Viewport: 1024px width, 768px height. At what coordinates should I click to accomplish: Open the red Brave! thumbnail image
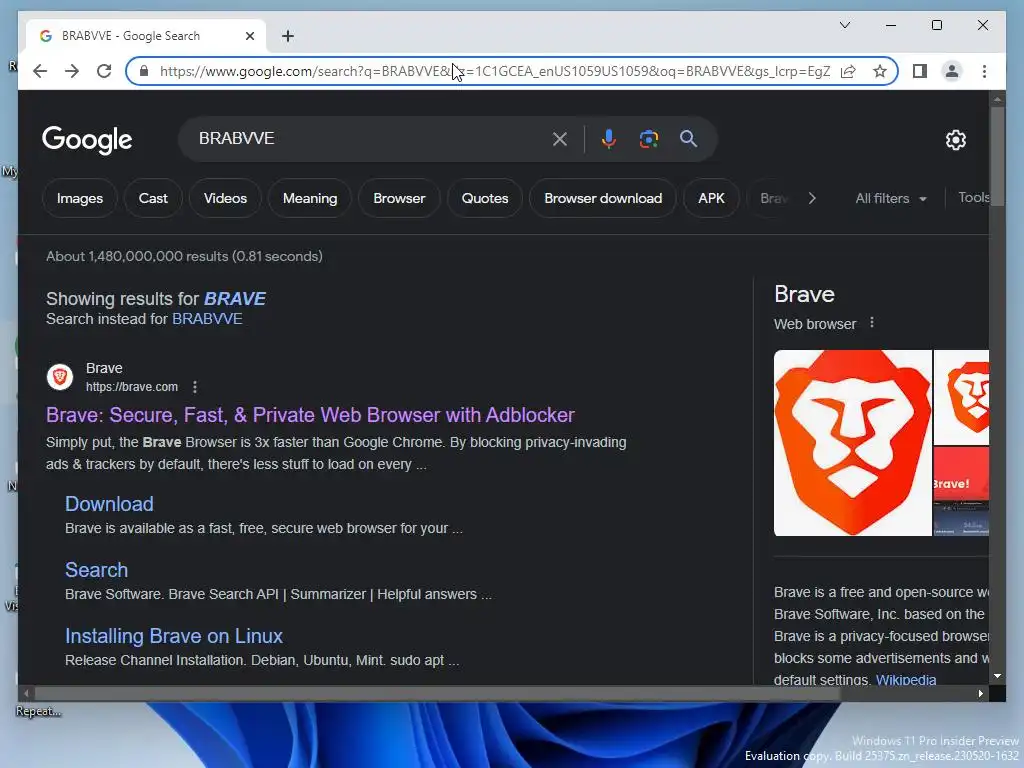tap(961, 474)
